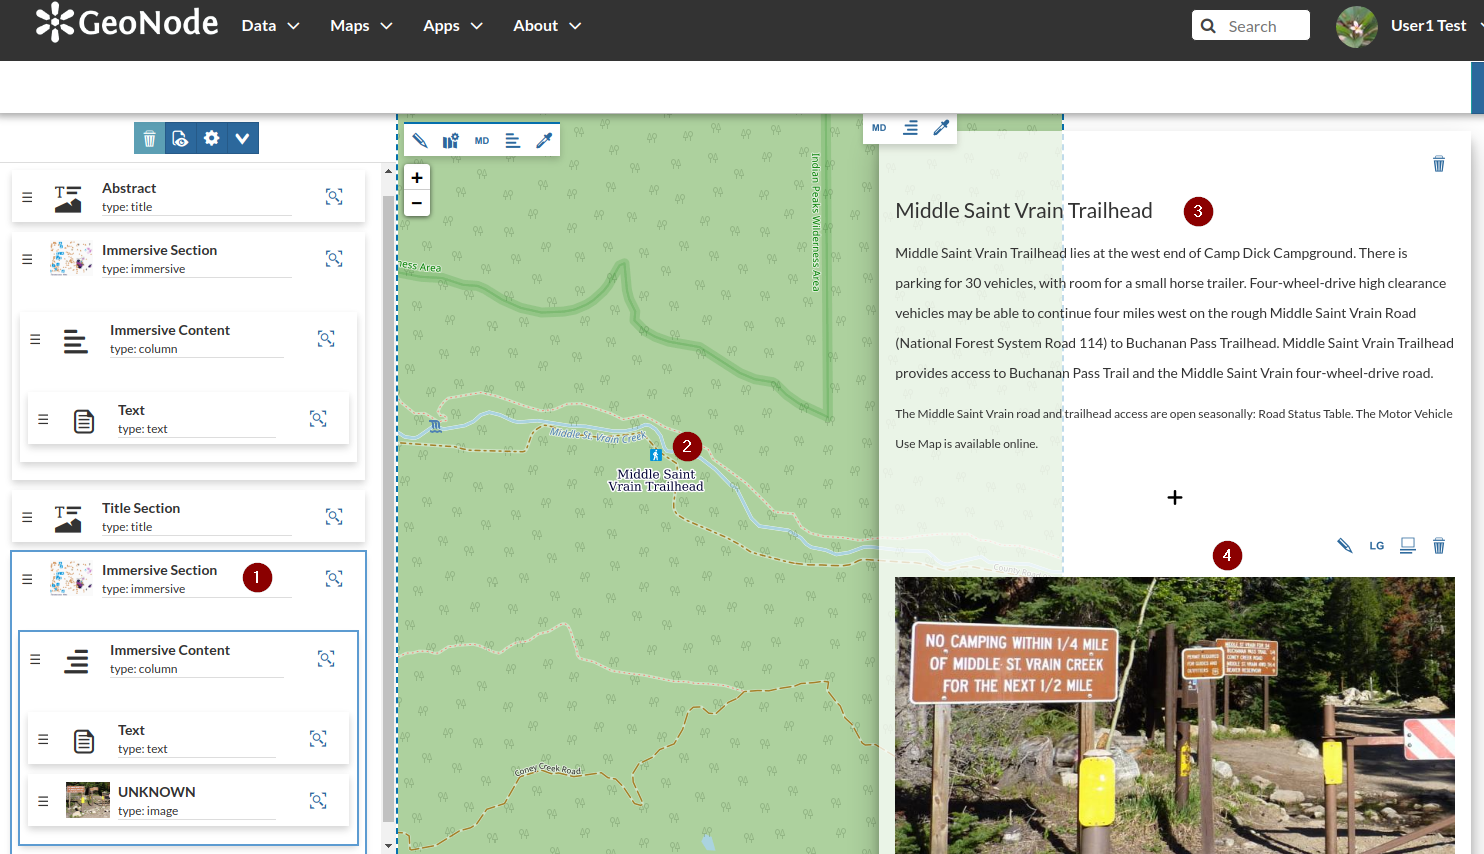Zoom in on the map
This screenshot has width=1484, height=854.
pyautogui.click(x=417, y=178)
